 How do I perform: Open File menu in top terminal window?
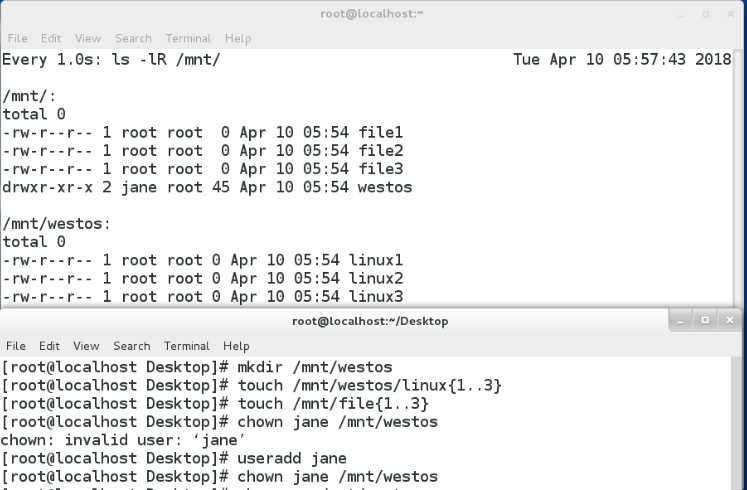[x=17, y=38]
